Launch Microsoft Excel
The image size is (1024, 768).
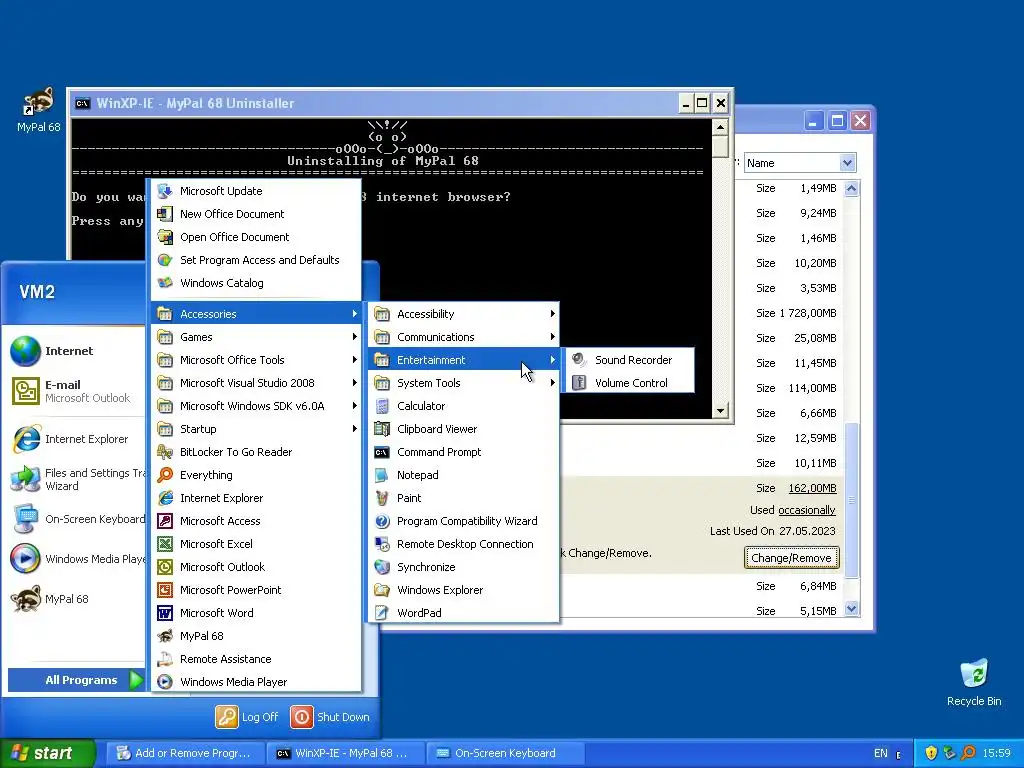[257, 543]
